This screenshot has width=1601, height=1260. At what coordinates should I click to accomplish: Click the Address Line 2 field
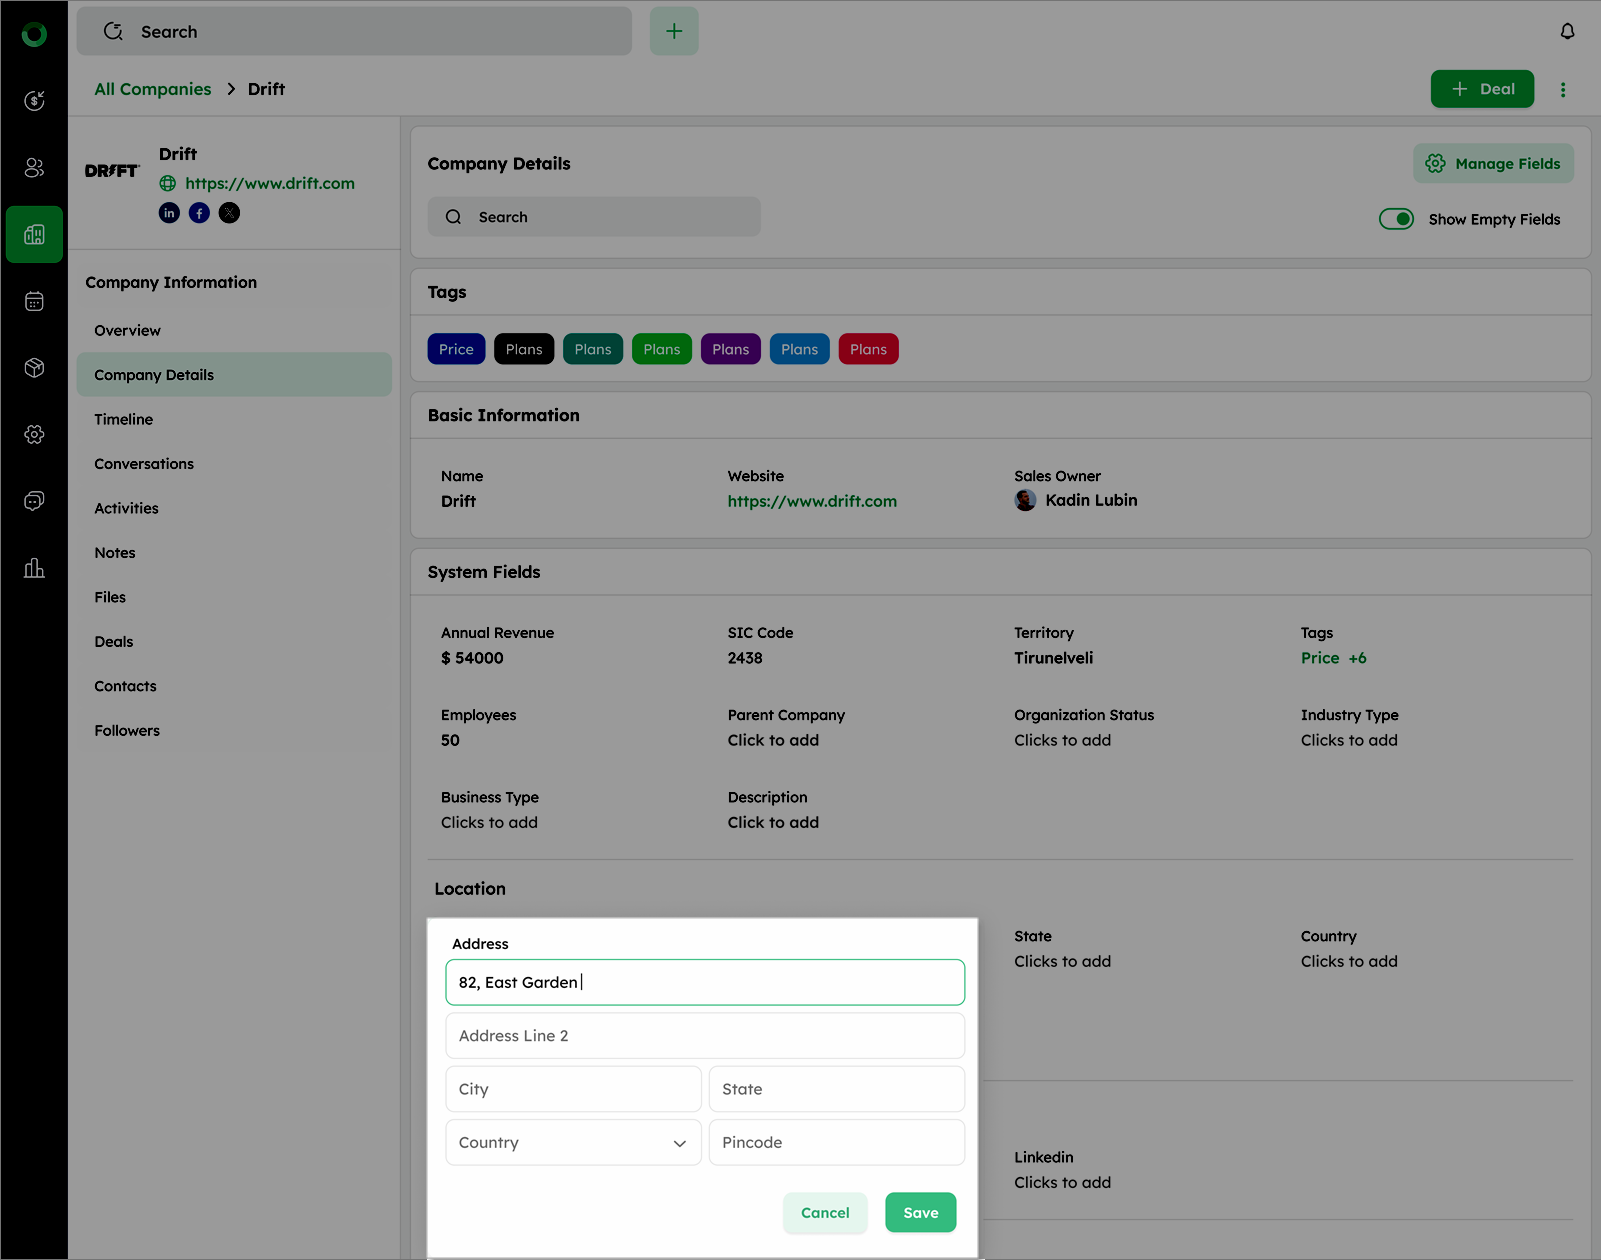pos(704,1036)
